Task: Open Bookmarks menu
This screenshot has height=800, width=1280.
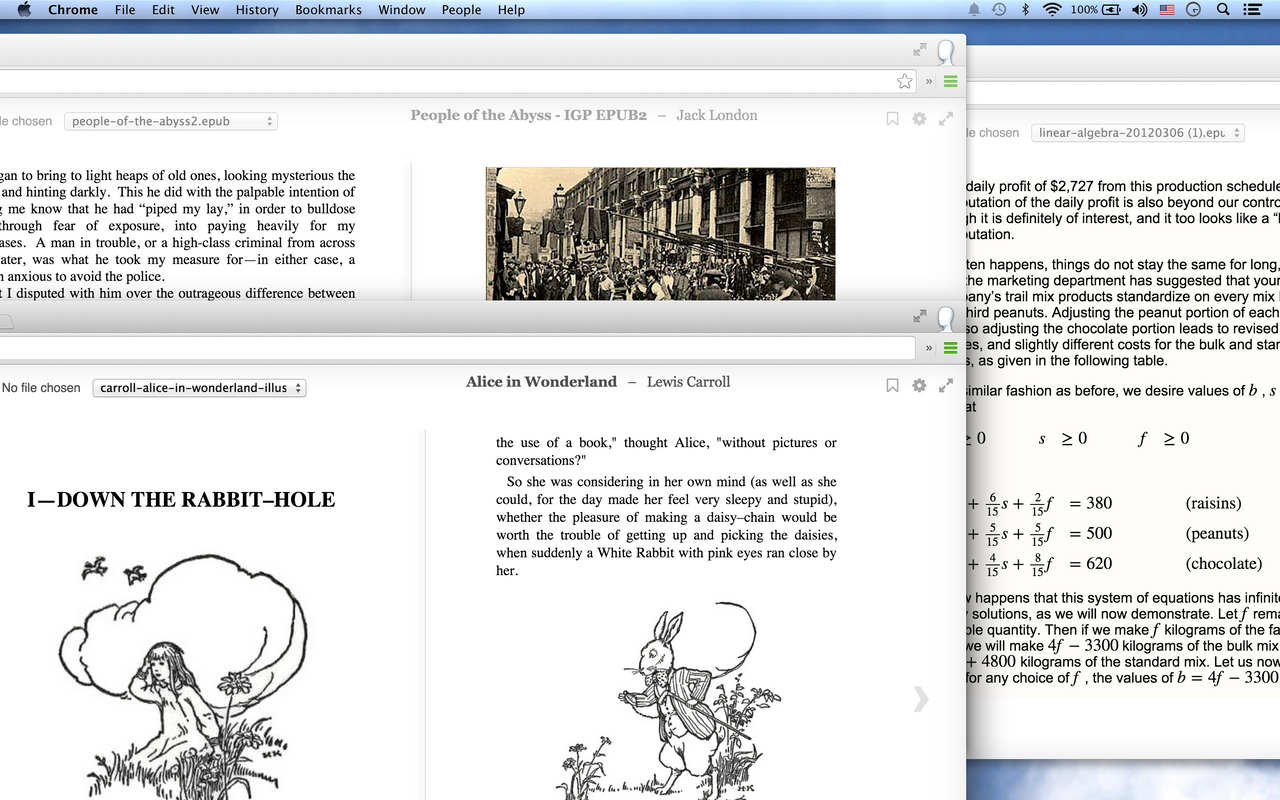Action: coord(329,9)
